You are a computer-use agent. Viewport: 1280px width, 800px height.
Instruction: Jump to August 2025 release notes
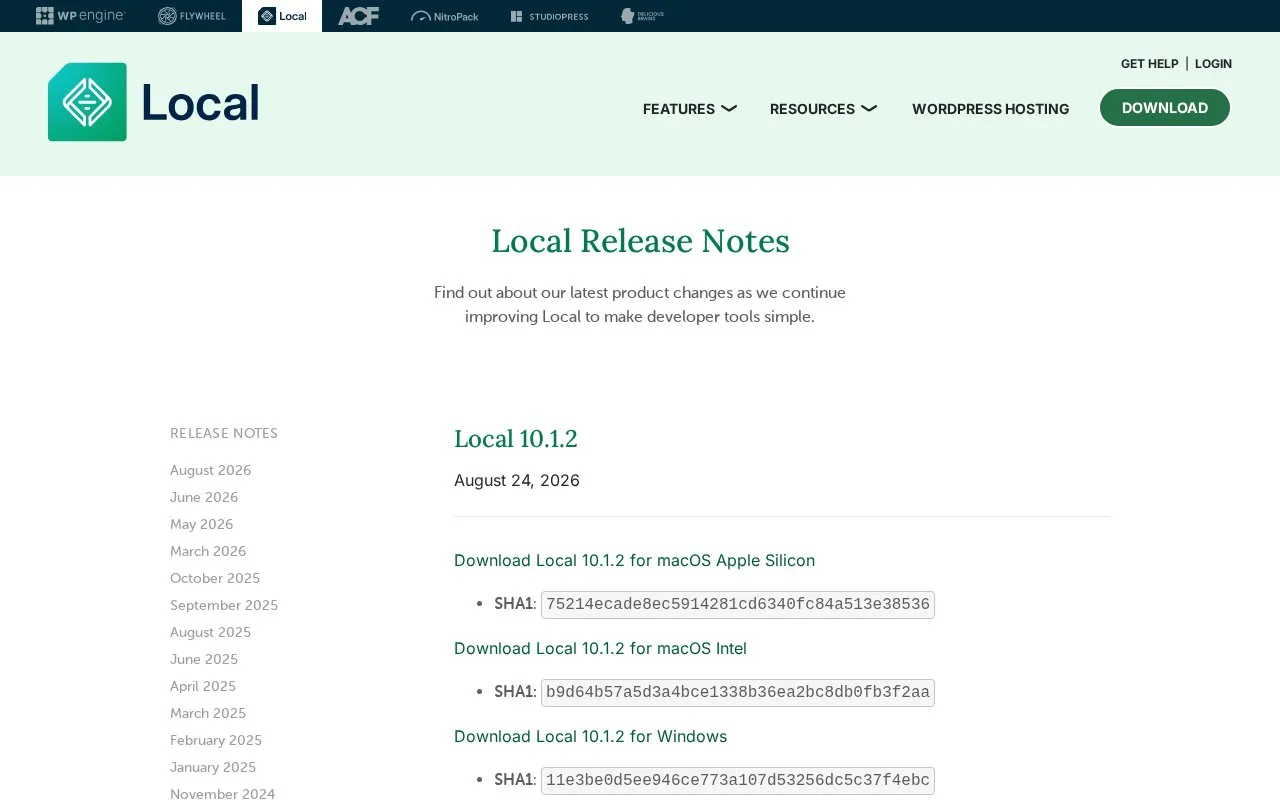[x=210, y=632]
